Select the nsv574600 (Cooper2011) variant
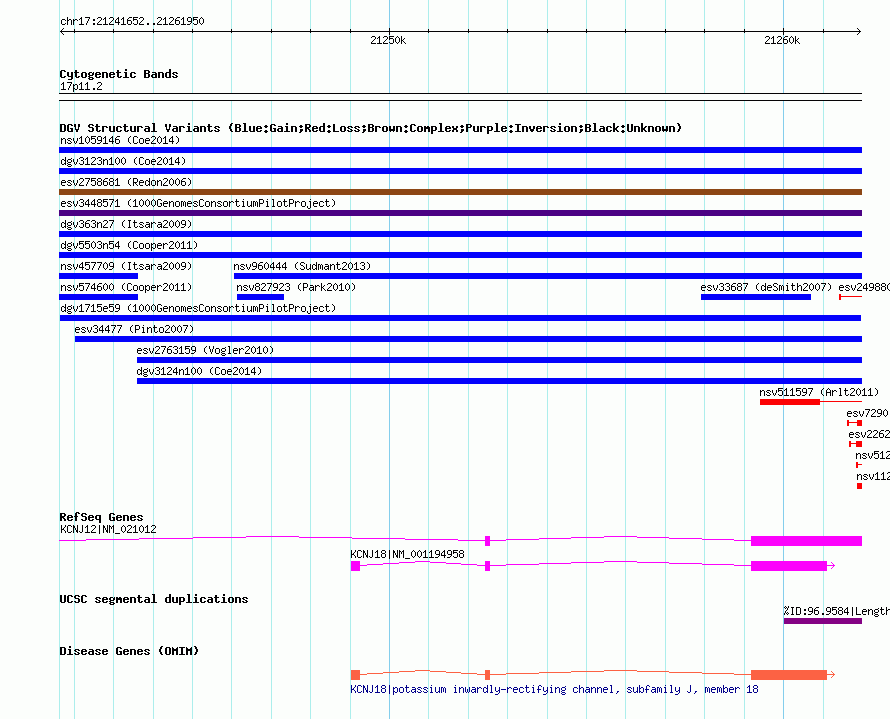Viewport: 890px width, 719px height. click(x=99, y=297)
